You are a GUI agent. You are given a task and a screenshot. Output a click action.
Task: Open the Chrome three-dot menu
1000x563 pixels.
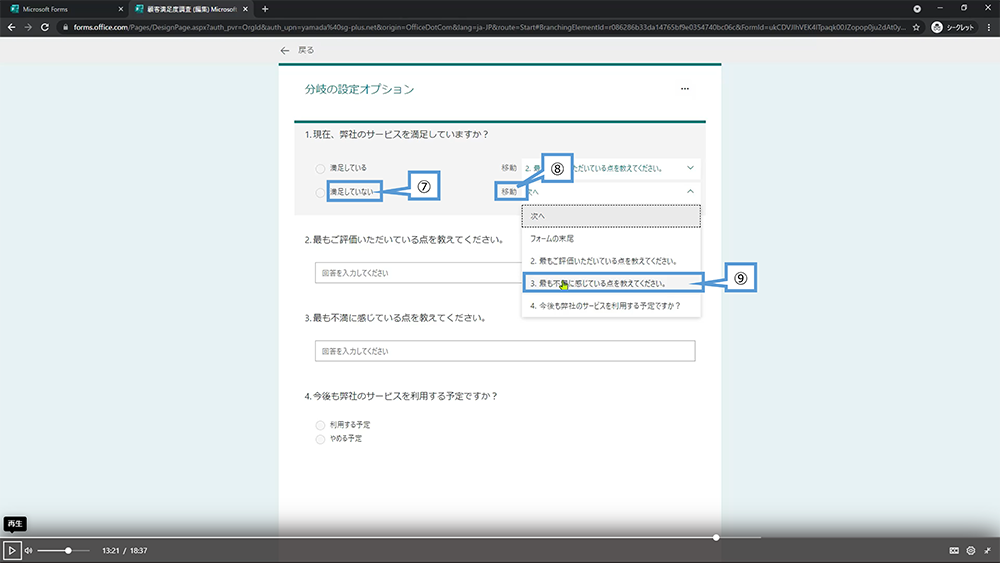click(989, 27)
